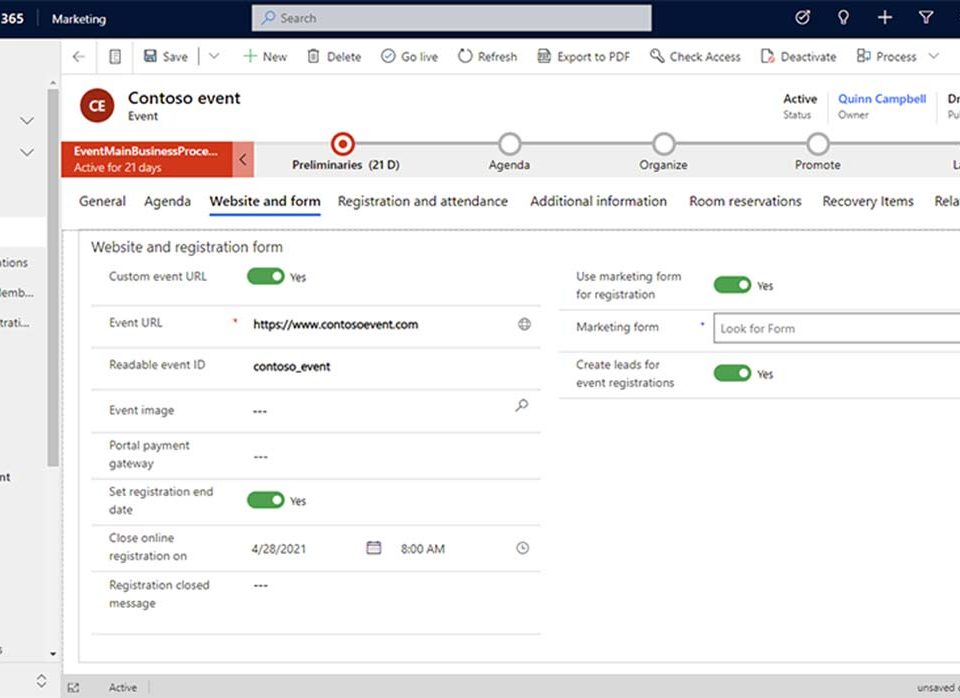960x698 pixels.
Task: Select the Promote process stage
Action: pos(817,144)
